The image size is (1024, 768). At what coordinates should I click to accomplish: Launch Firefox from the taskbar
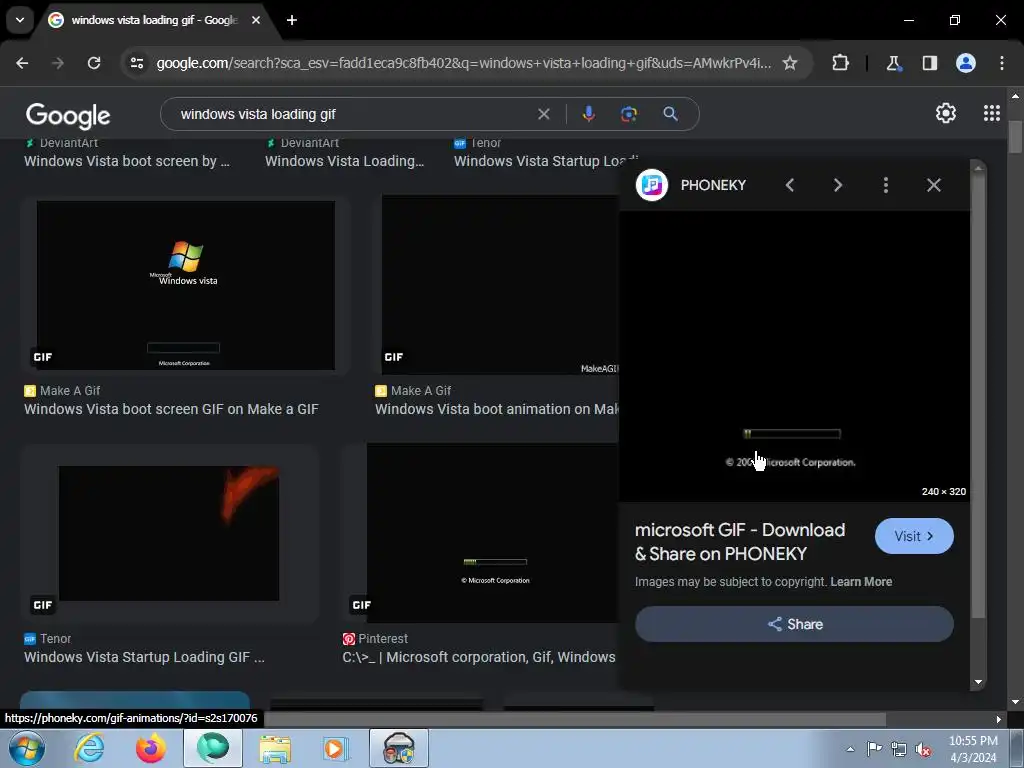pyautogui.click(x=151, y=748)
